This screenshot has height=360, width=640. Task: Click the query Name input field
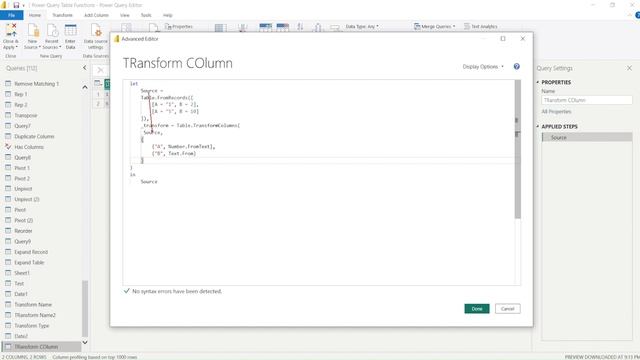pos(587,100)
